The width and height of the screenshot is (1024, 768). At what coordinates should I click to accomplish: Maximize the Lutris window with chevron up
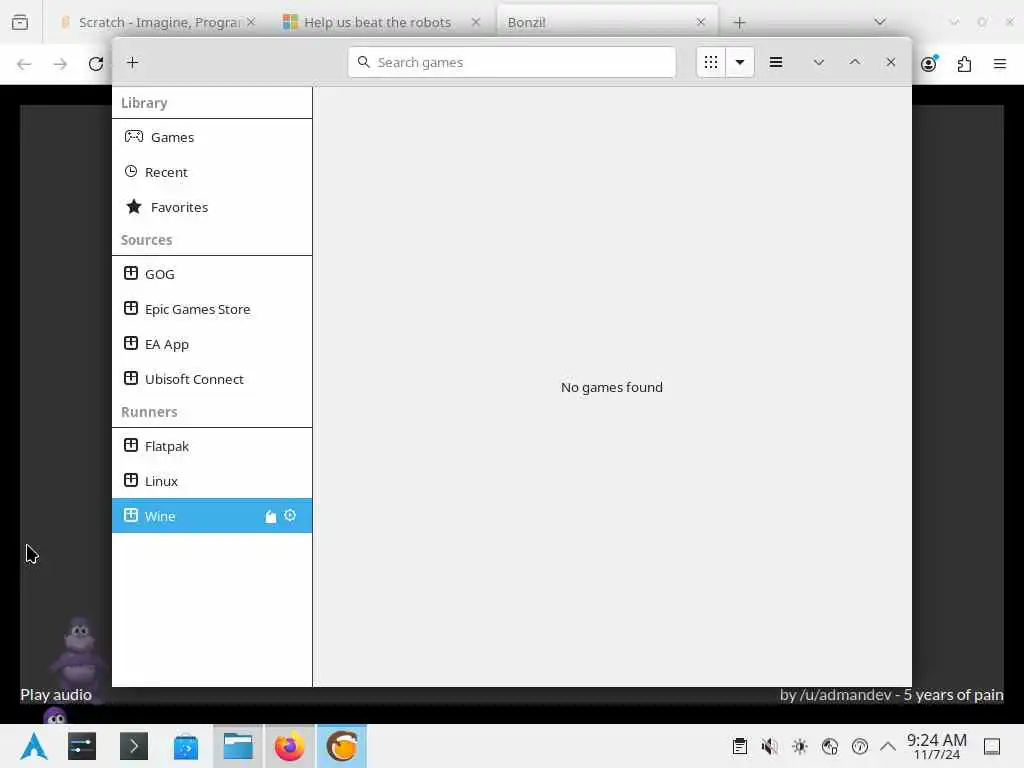(x=854, y=62)
